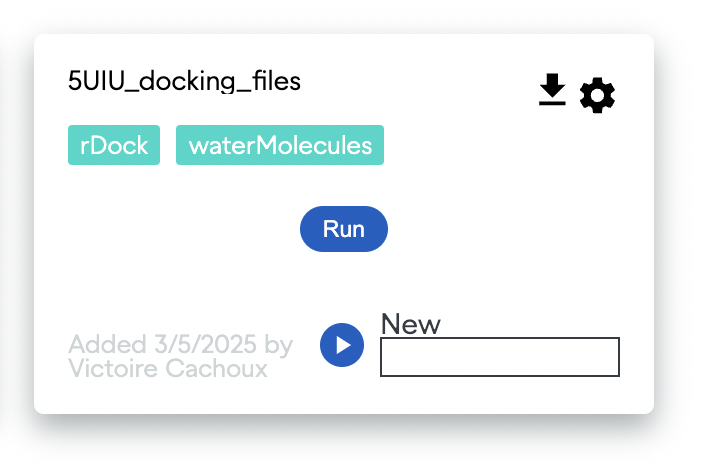The width and height of the screenshot is (714, 468).
Task: Open the 5UIU_docking_files entry by name
Action: tap(184, 81)
